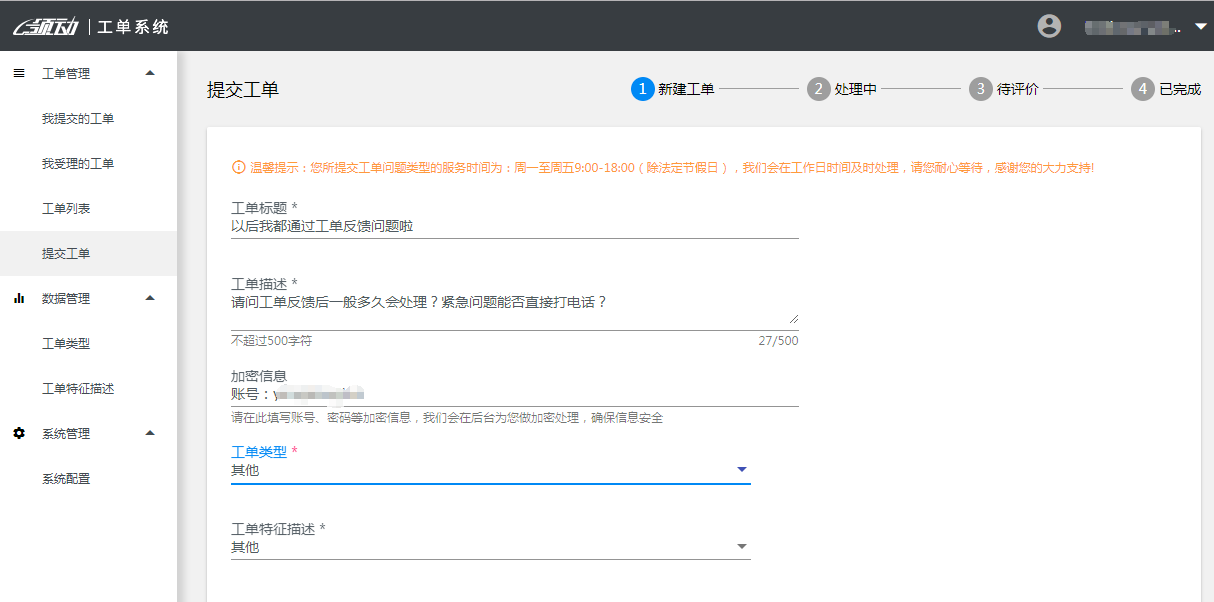Viewport: 1214px width, 602px height.
Task: Click the user account avatar icon
Action: (1049, 26)
